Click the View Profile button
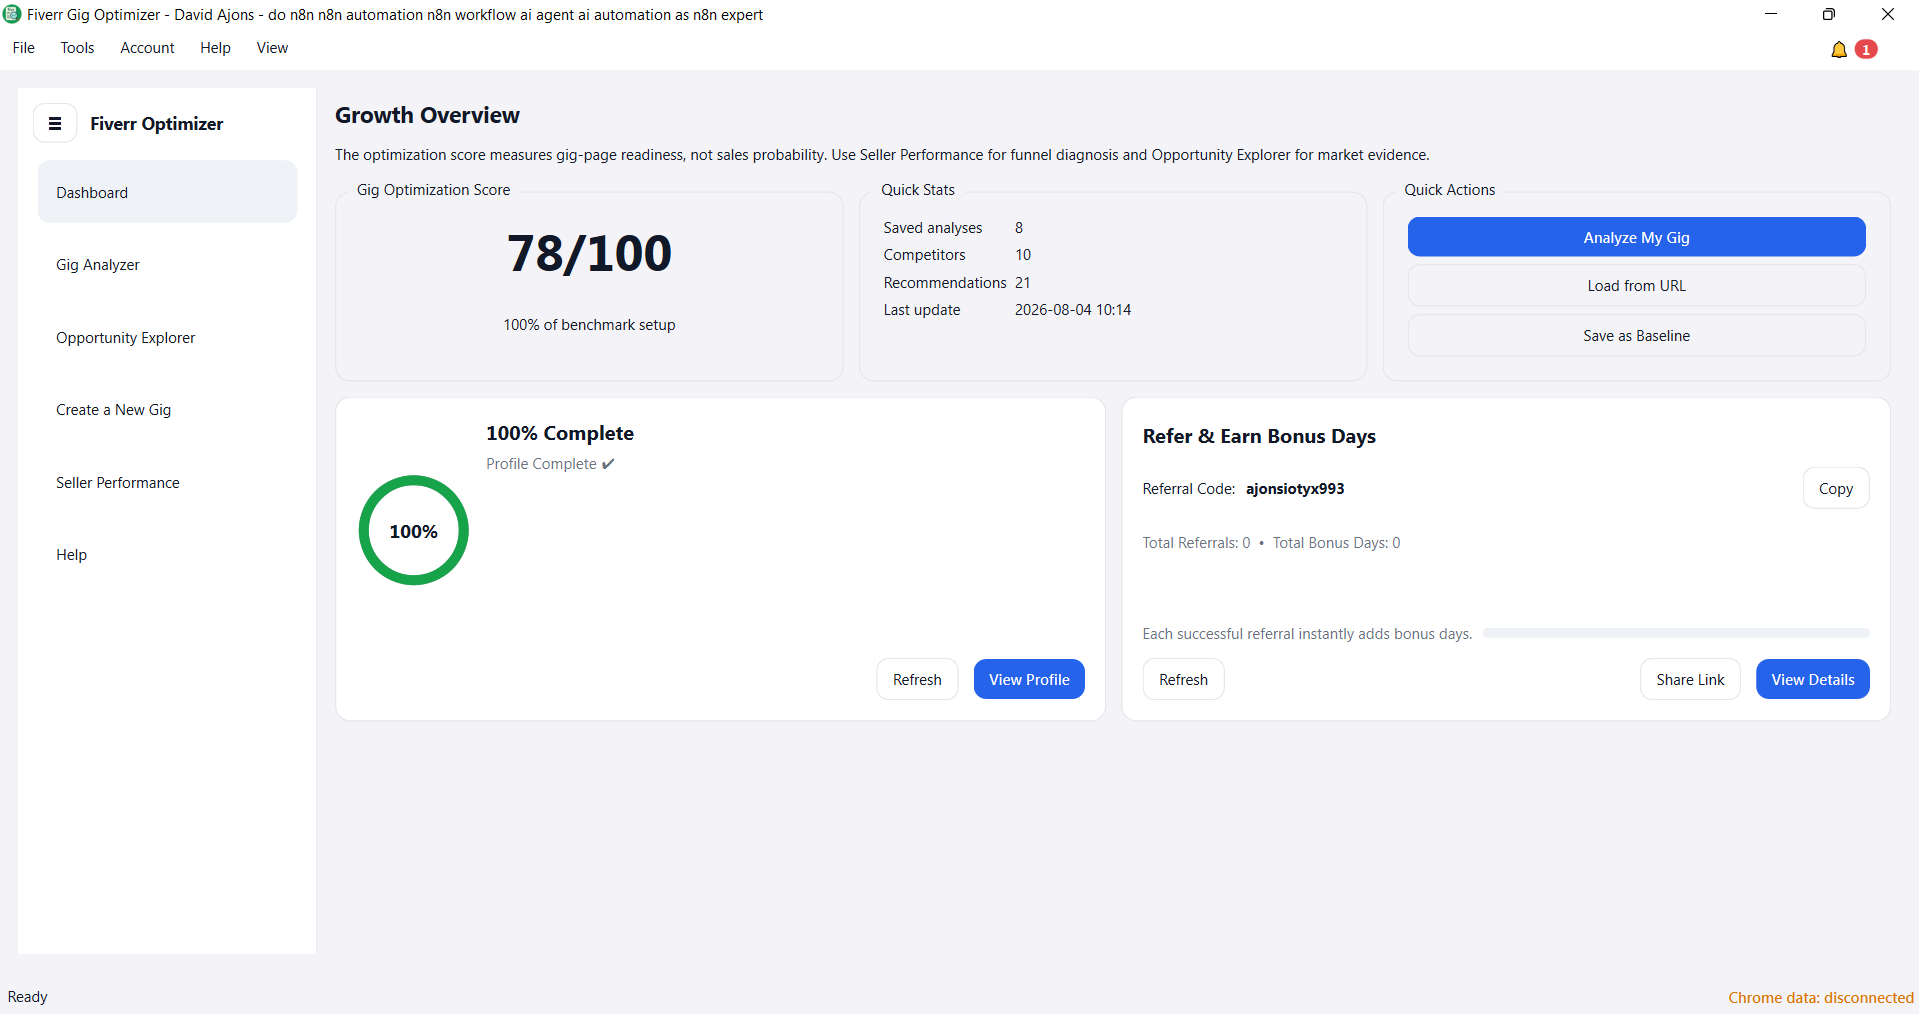The image size is (1919, 1014). tap(1029, 679)
